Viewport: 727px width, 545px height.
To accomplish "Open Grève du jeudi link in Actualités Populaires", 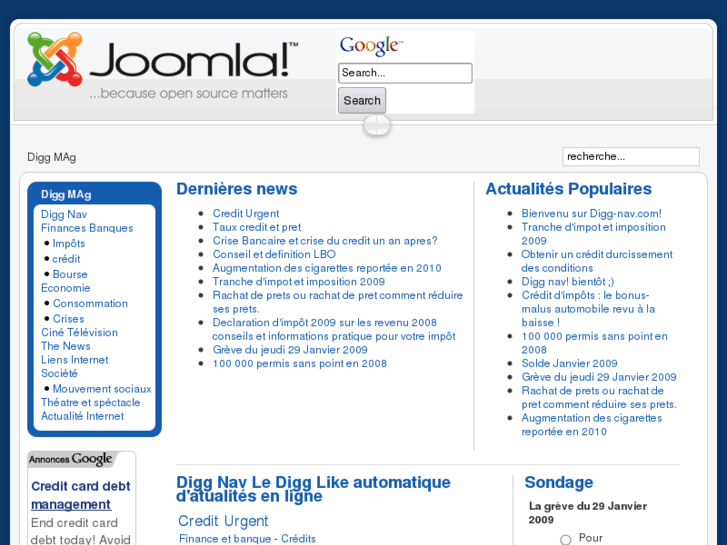I will coord(599,377).
